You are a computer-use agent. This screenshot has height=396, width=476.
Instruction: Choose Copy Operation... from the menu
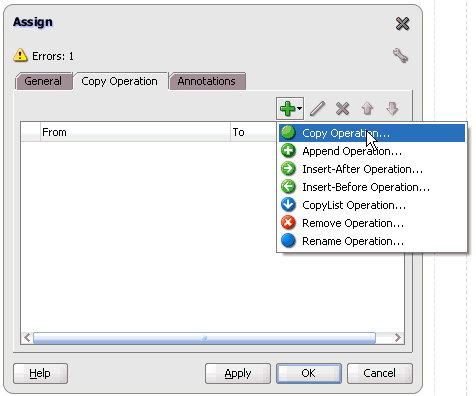coord(372,133)
